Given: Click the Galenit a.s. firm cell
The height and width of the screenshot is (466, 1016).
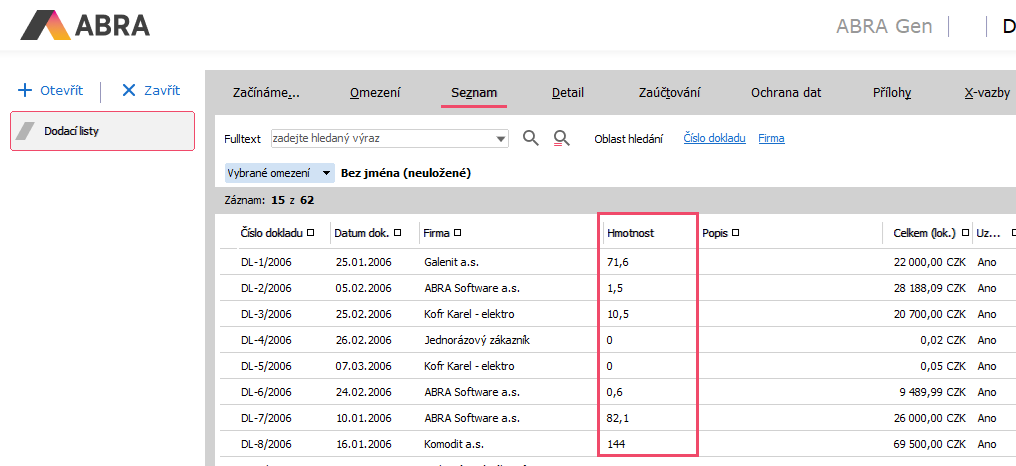Looking at the screenshot, I should (451, 262).
